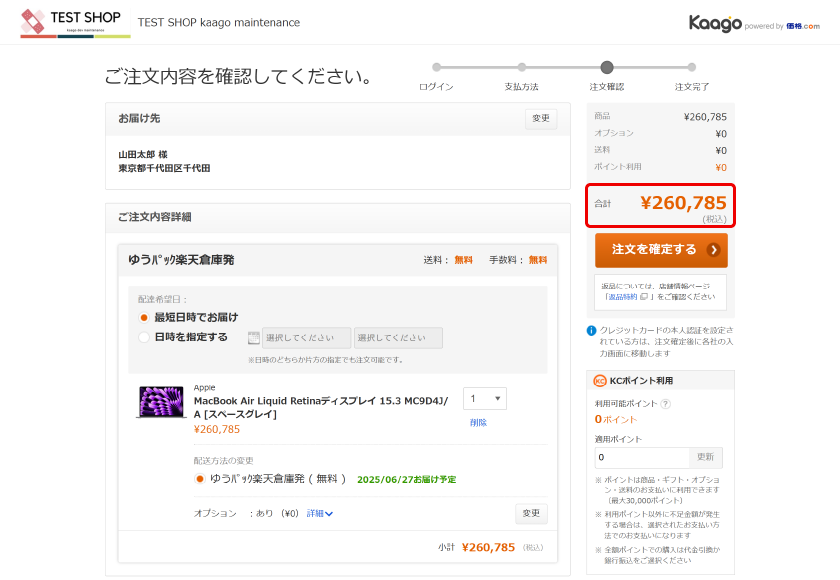Image resolution: width=840 pixels, height=580 pixels.
Task: Click the ゆうパック楽天倉庫発 section heading
Action: (181, 260)
